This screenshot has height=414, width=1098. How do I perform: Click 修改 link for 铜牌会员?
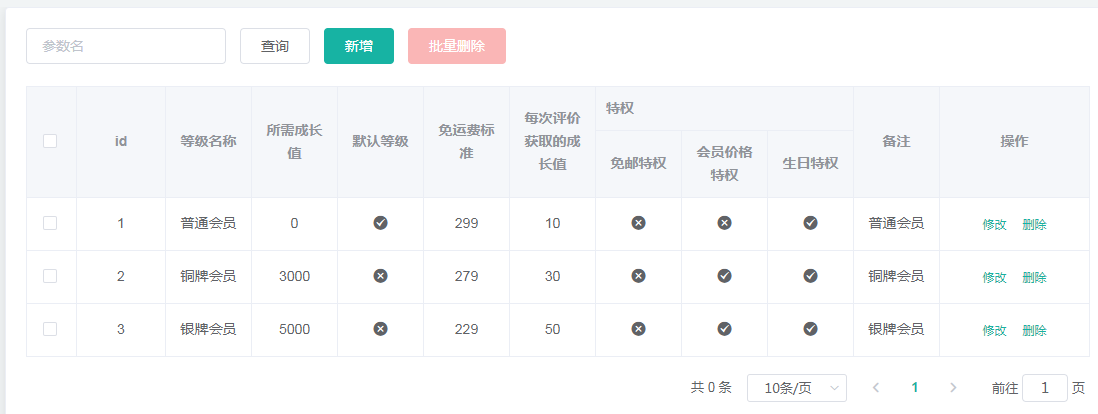click(x=994, y=277)
